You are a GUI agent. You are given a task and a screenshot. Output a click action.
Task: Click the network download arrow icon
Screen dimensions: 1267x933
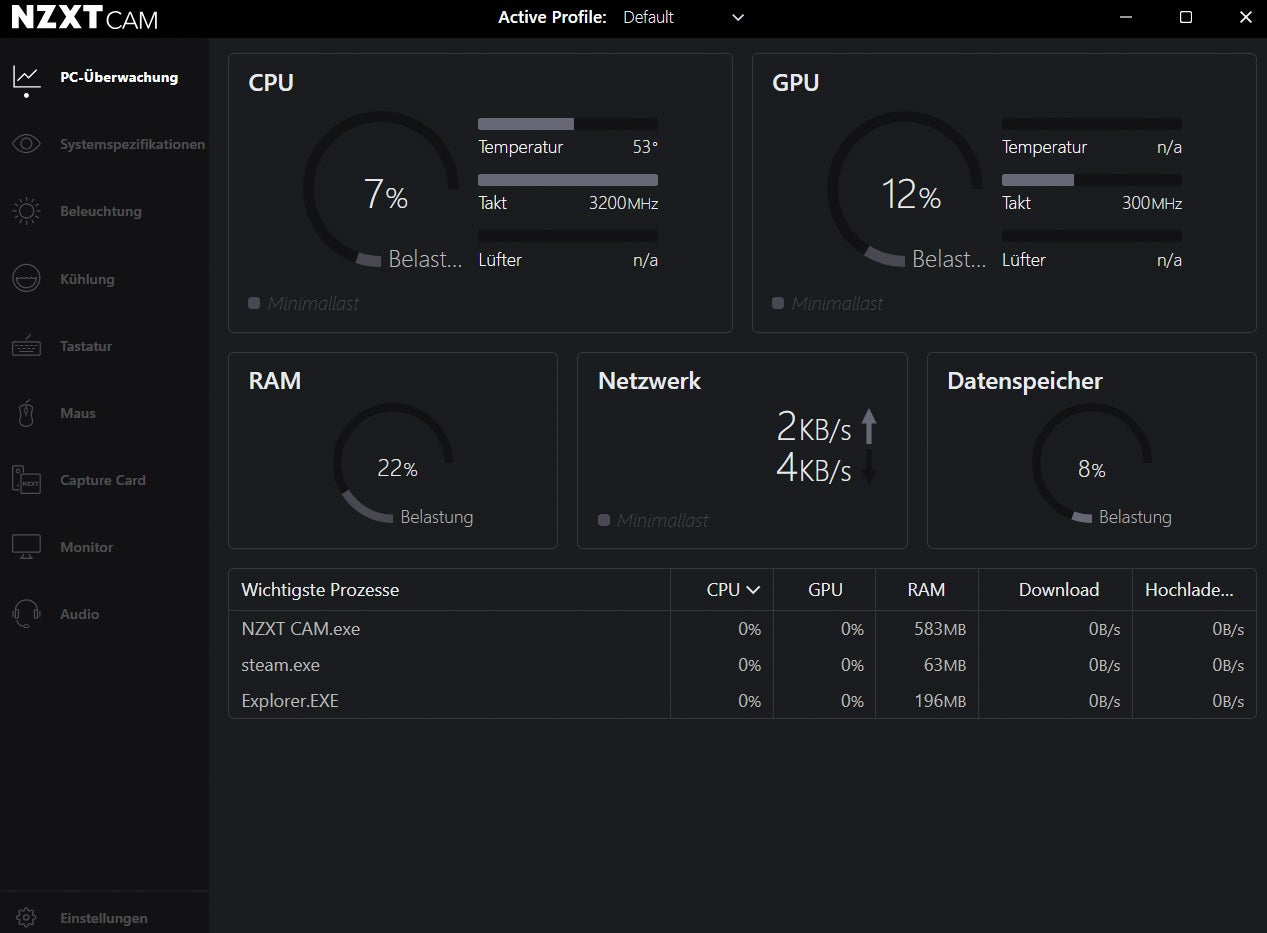pos(869,467)
